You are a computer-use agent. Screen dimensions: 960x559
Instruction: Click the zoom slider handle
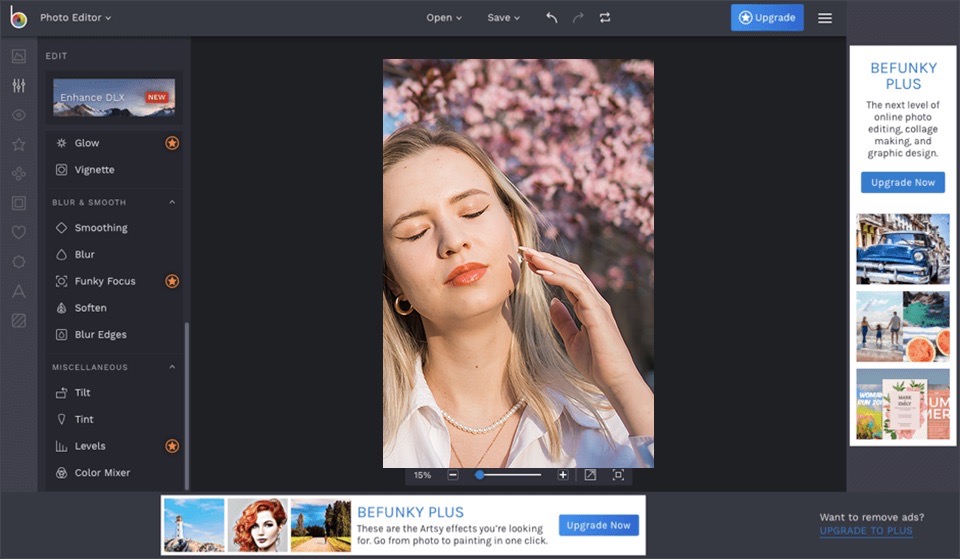[x=479, y=475]
